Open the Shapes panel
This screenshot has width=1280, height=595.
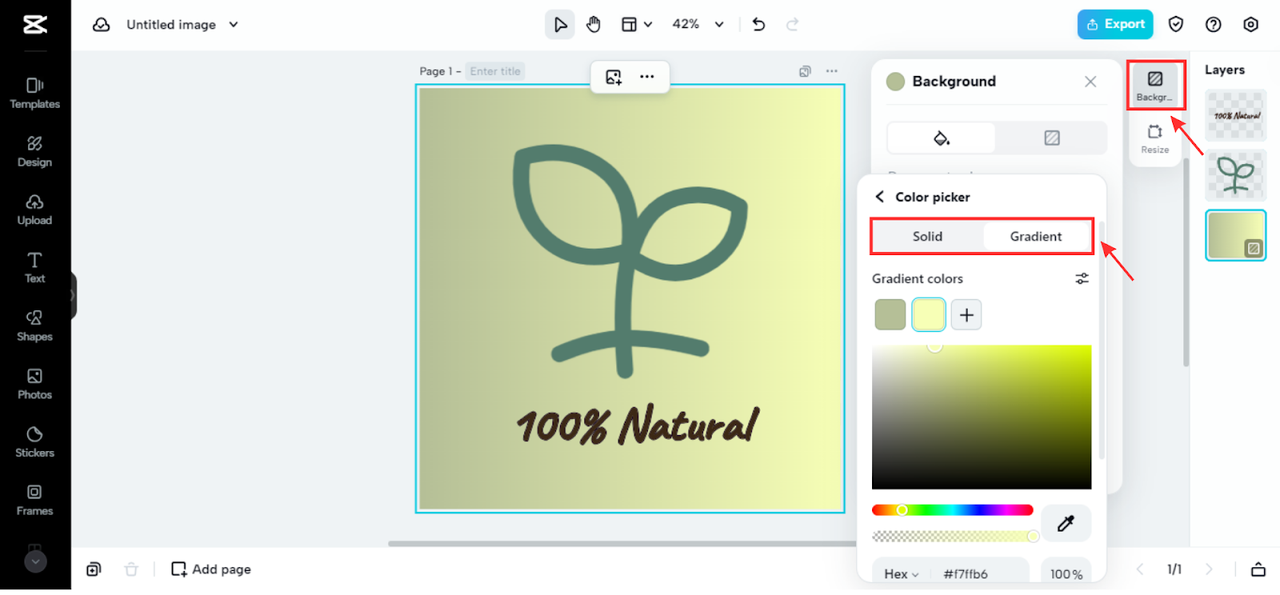coord(35,325)
